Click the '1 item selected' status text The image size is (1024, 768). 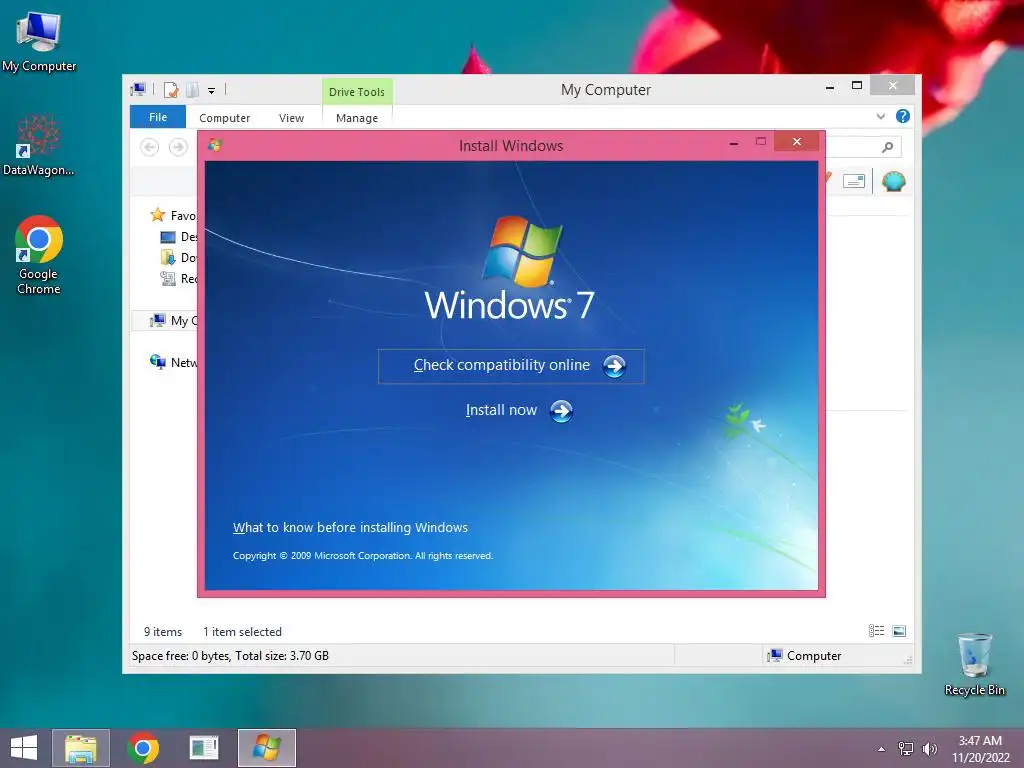[x=242, y=632]
